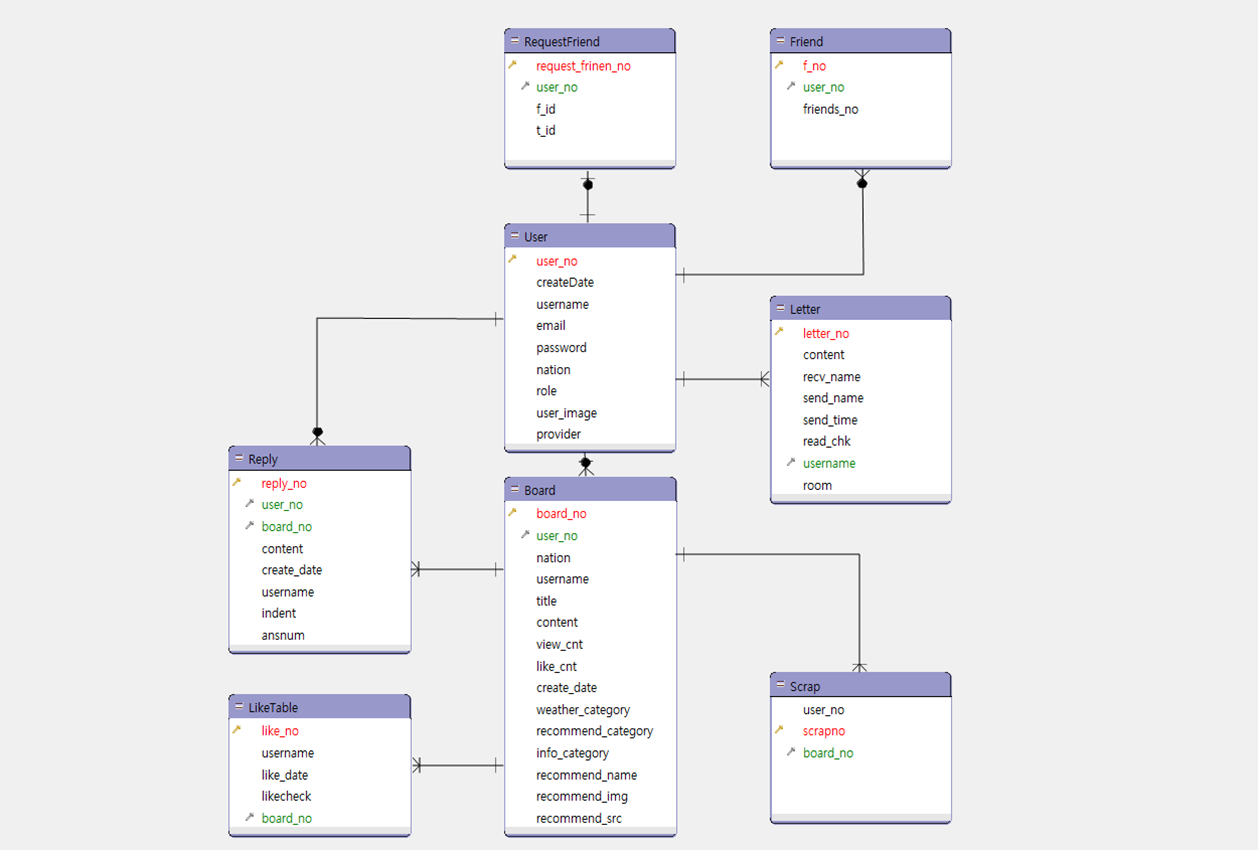Click the primary key icon beside letter_no
Screen dimensions: 1258x850
(x=779, y=332)
